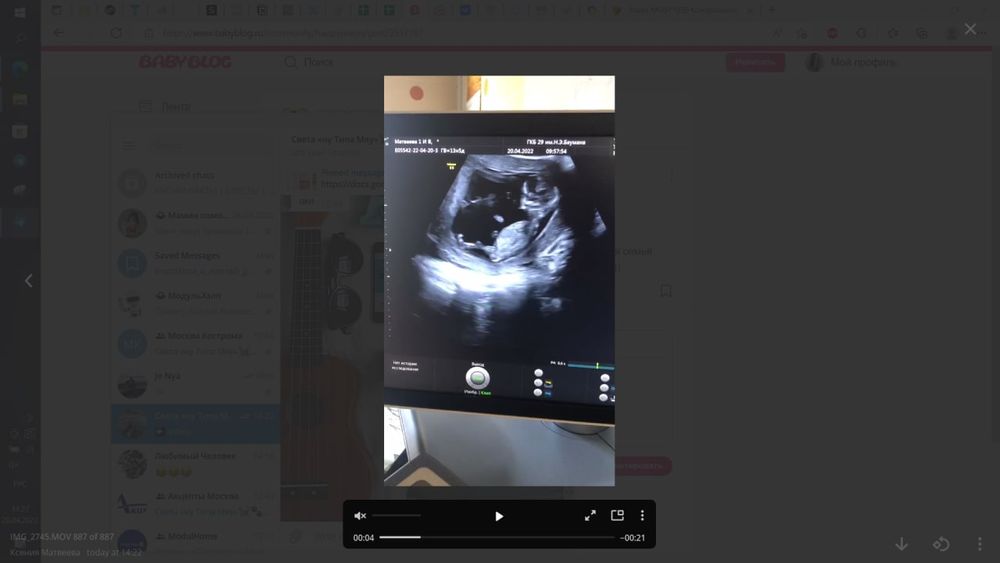Click the elapsed time 00:04 label
The height and width of the screenshot is (563, 1000).
[x=364, y=537]
